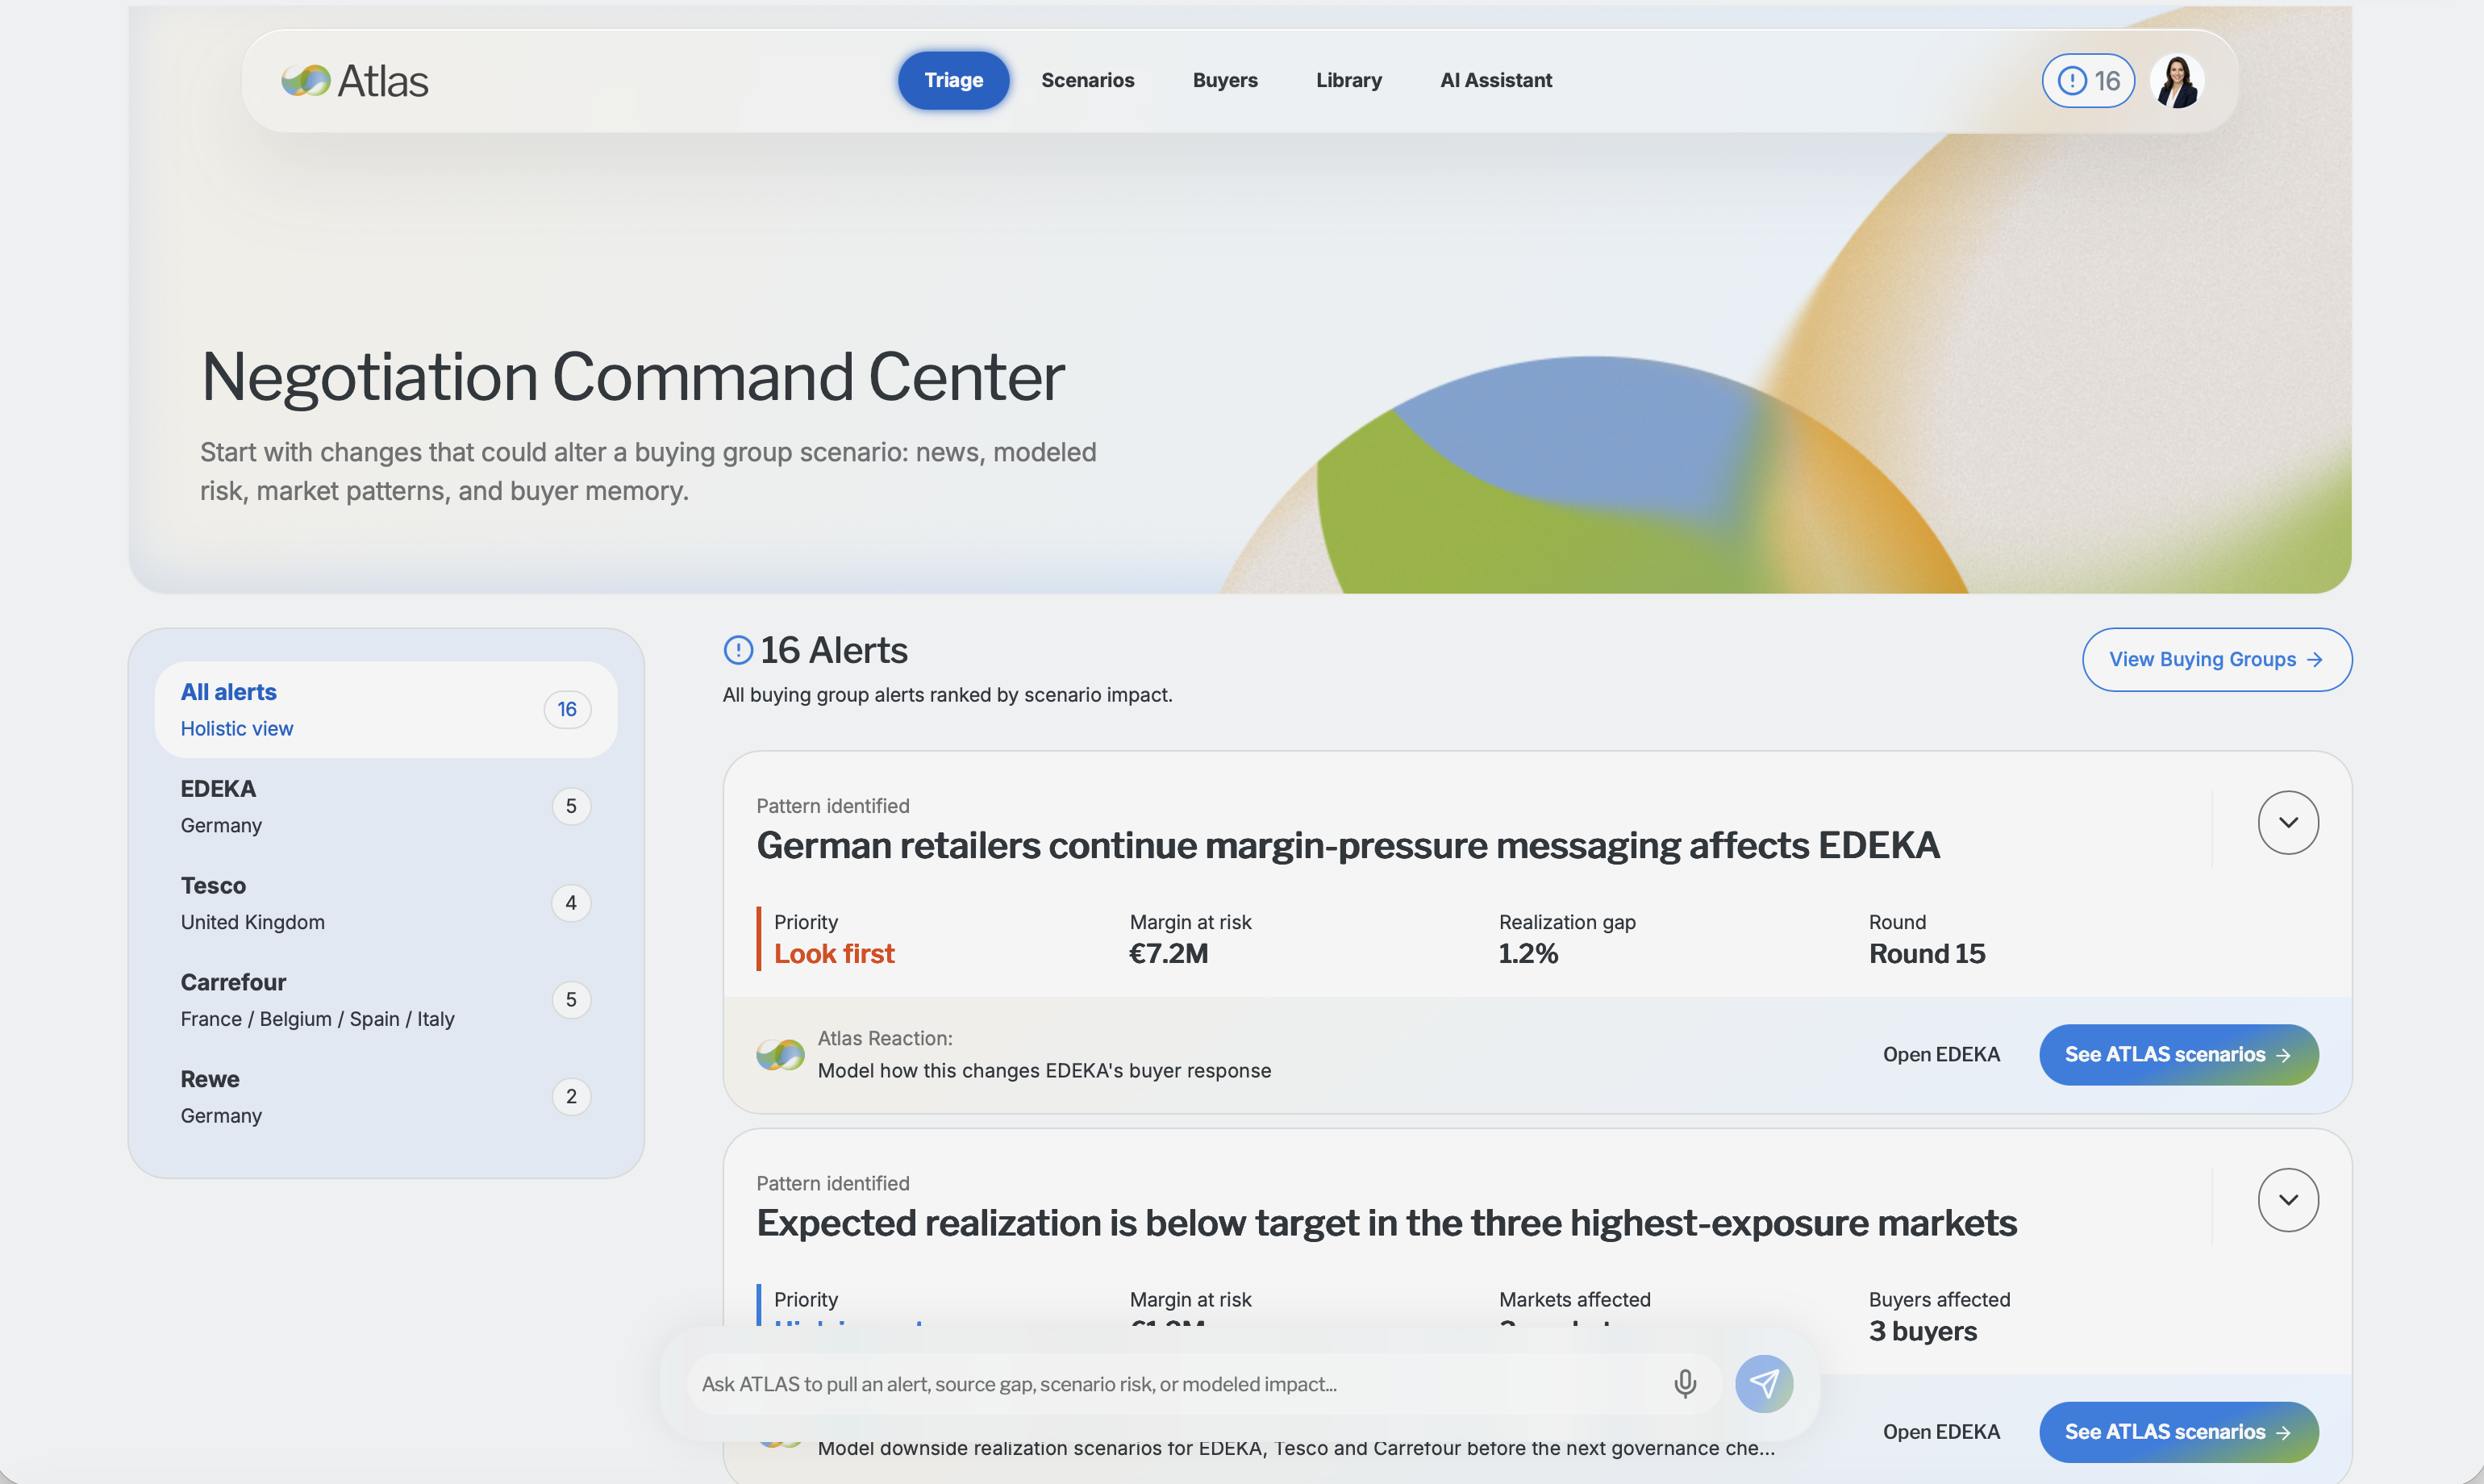Screen dimensions: 2484x1484
Task: Select All alerts Holistic view filter
Action: [x=386, y=709]
